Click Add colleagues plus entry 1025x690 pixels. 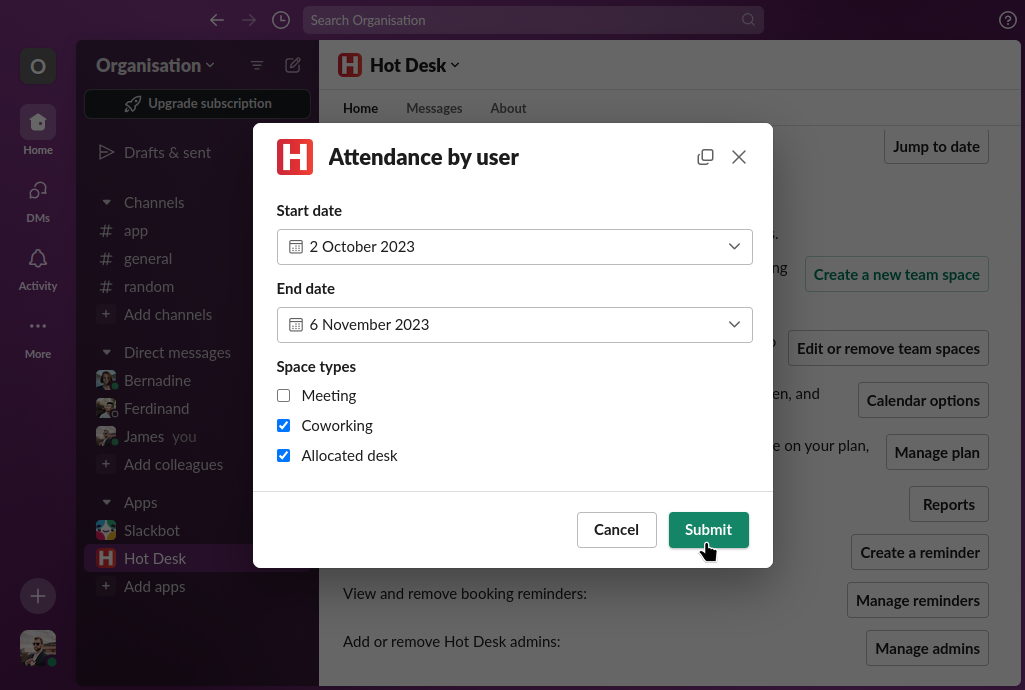173,465
